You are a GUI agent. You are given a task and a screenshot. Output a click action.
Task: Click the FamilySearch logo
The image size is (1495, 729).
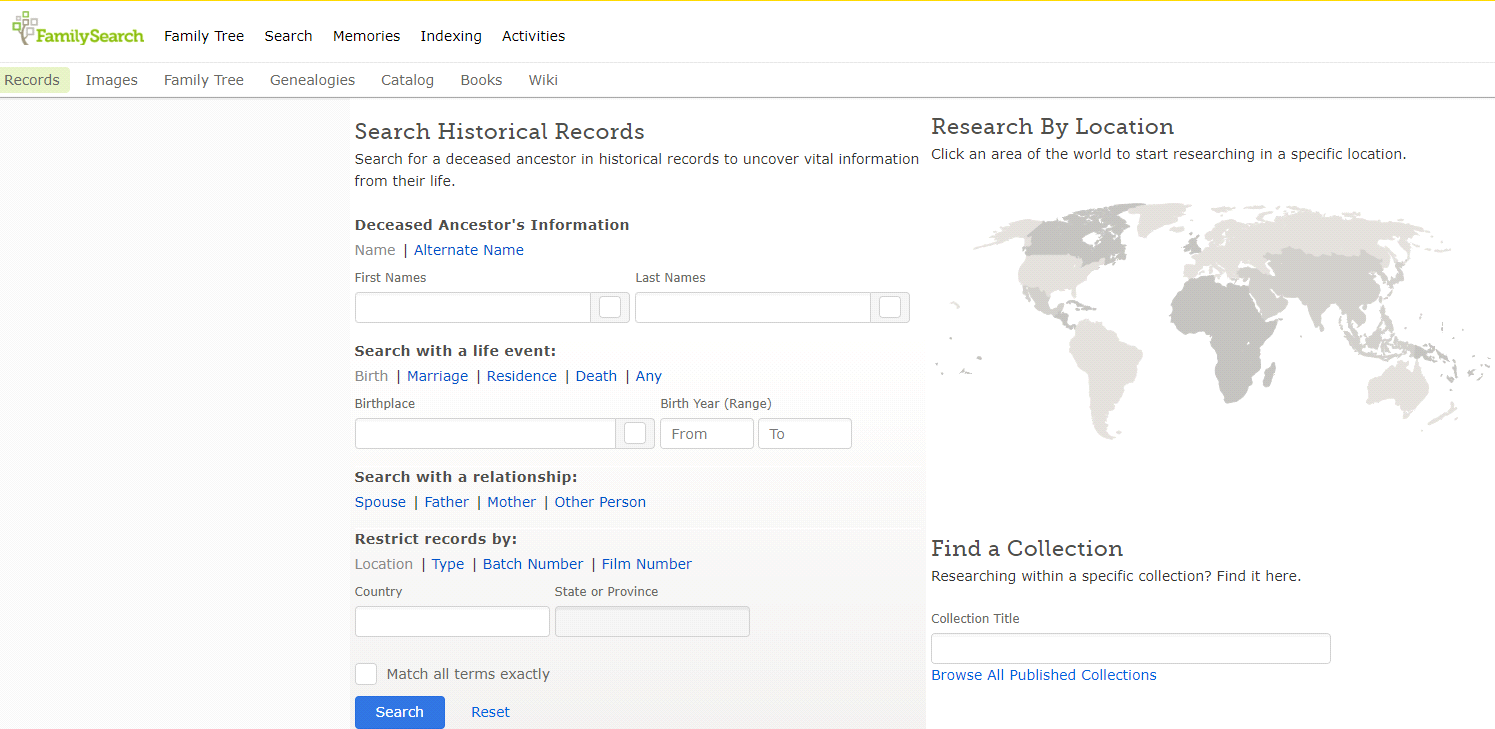[x=78, y=30]
